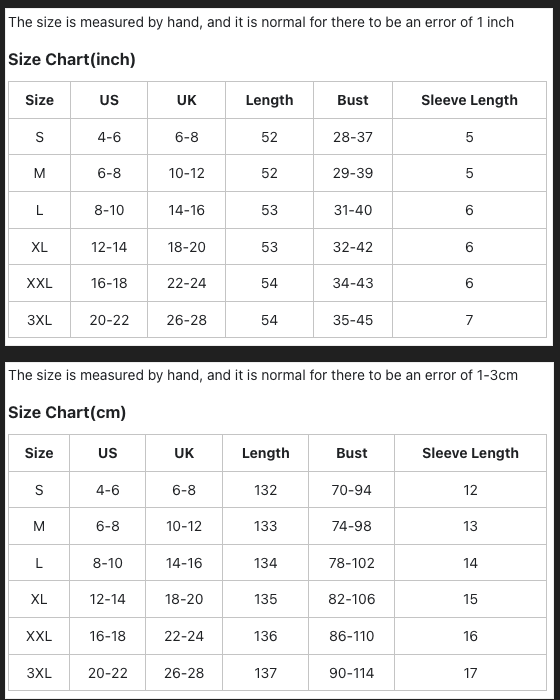Select the XXL size cell in inch chart
This screenshot has width=560, height=700.
[x=39, y=283]
